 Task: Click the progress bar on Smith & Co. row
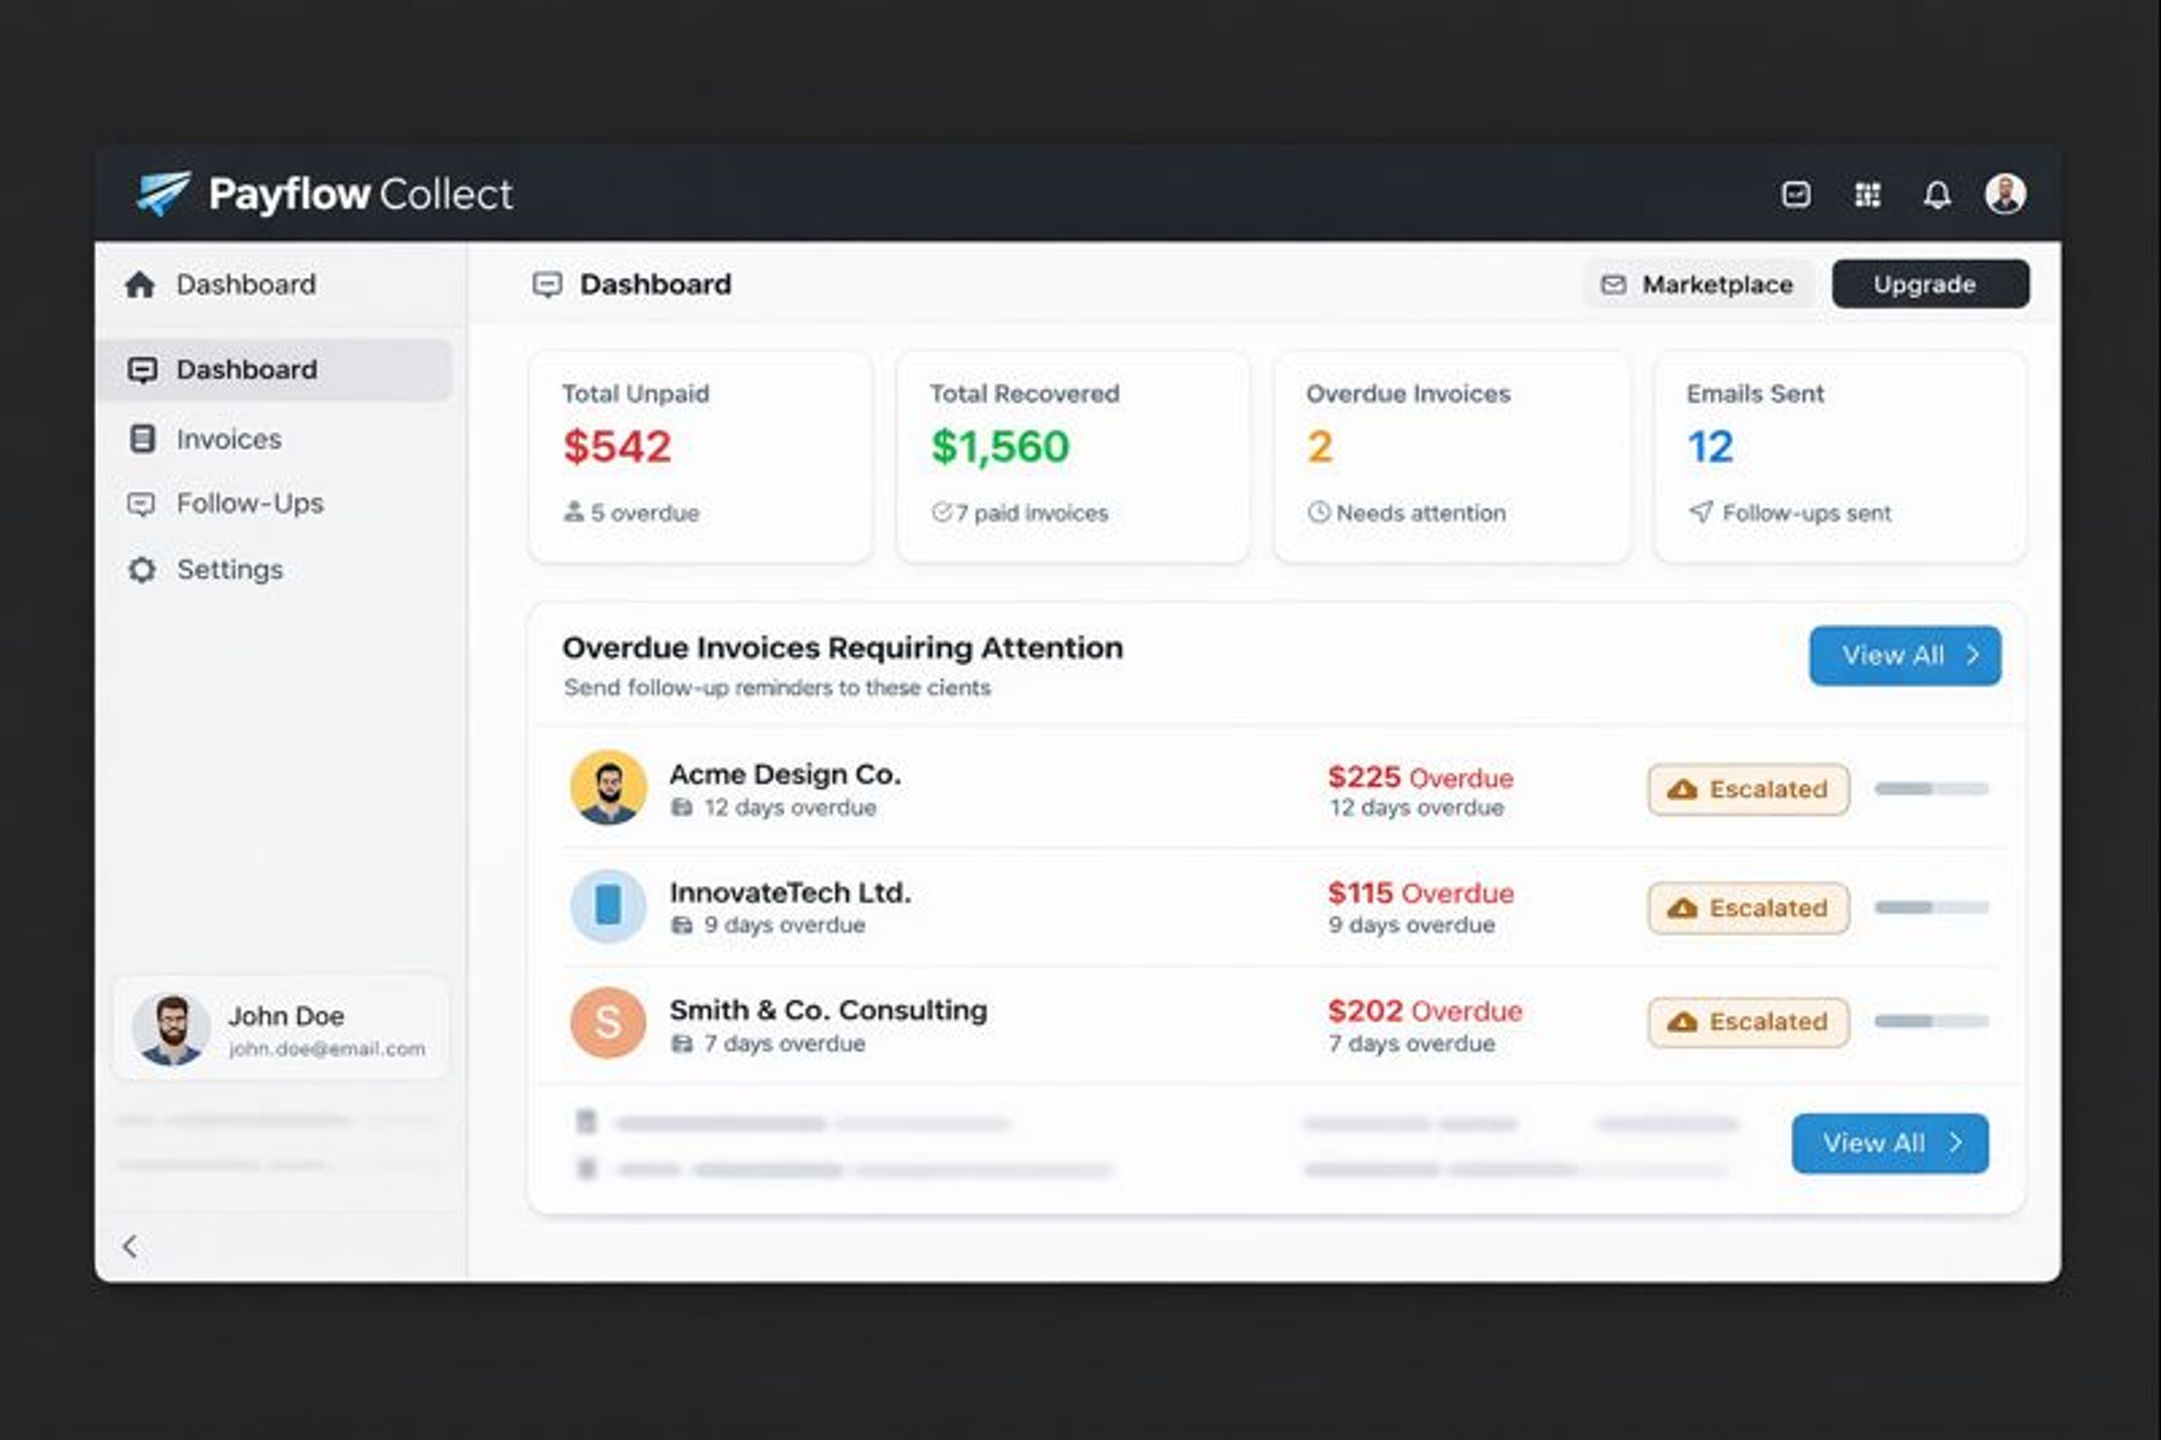point(1931,1021)
